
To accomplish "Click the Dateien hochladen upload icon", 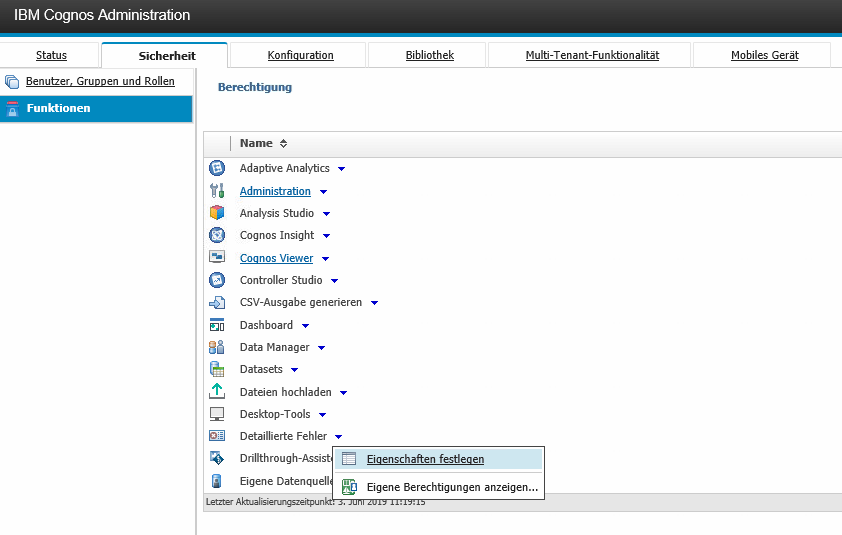I will pos(217,392).
